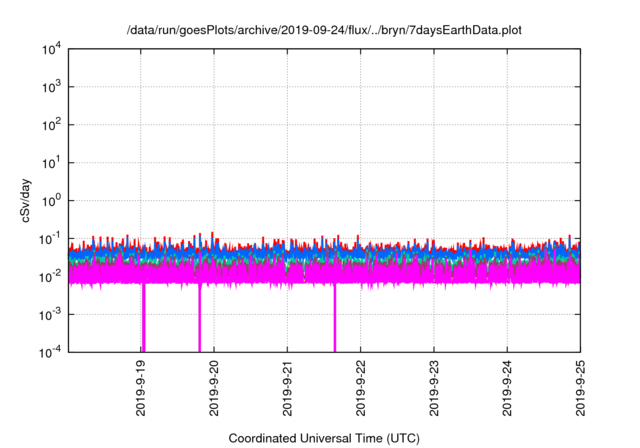Click the 10^2 y-axis tick label
Viewport: 640px width, 448px height.
point(51,125)
